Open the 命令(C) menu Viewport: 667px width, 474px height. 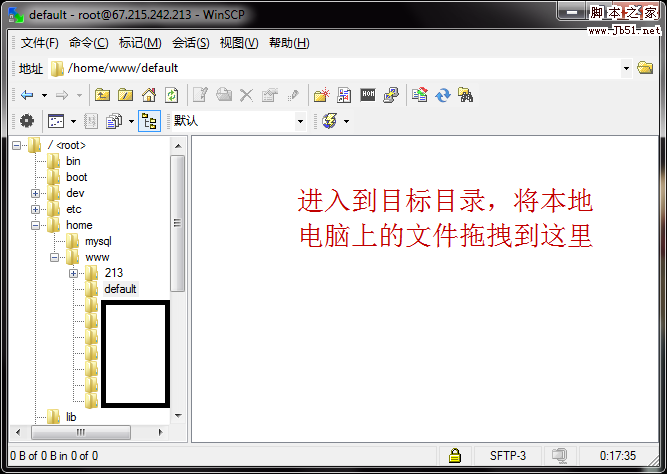88,43
